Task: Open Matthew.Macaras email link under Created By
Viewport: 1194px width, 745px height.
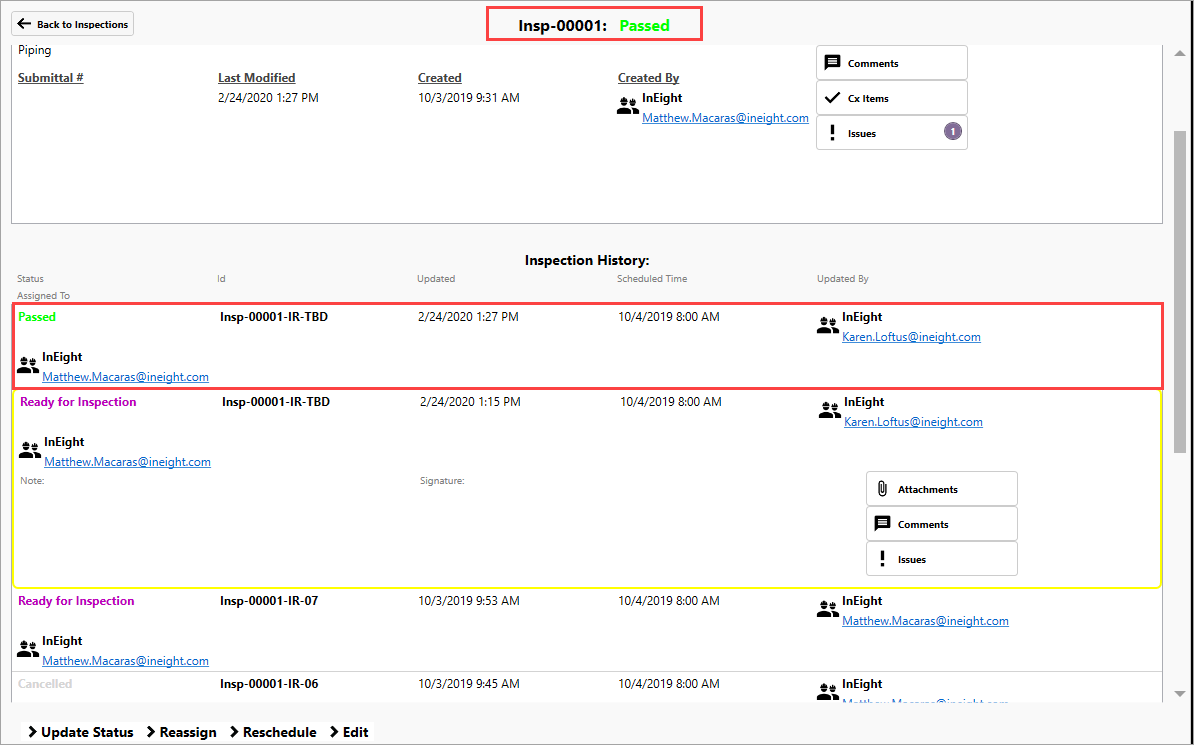Action: point(725,118)
